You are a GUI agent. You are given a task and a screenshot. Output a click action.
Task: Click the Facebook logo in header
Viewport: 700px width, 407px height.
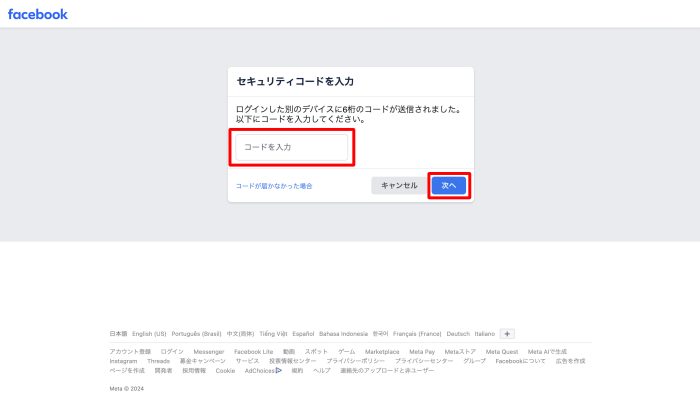38,14
